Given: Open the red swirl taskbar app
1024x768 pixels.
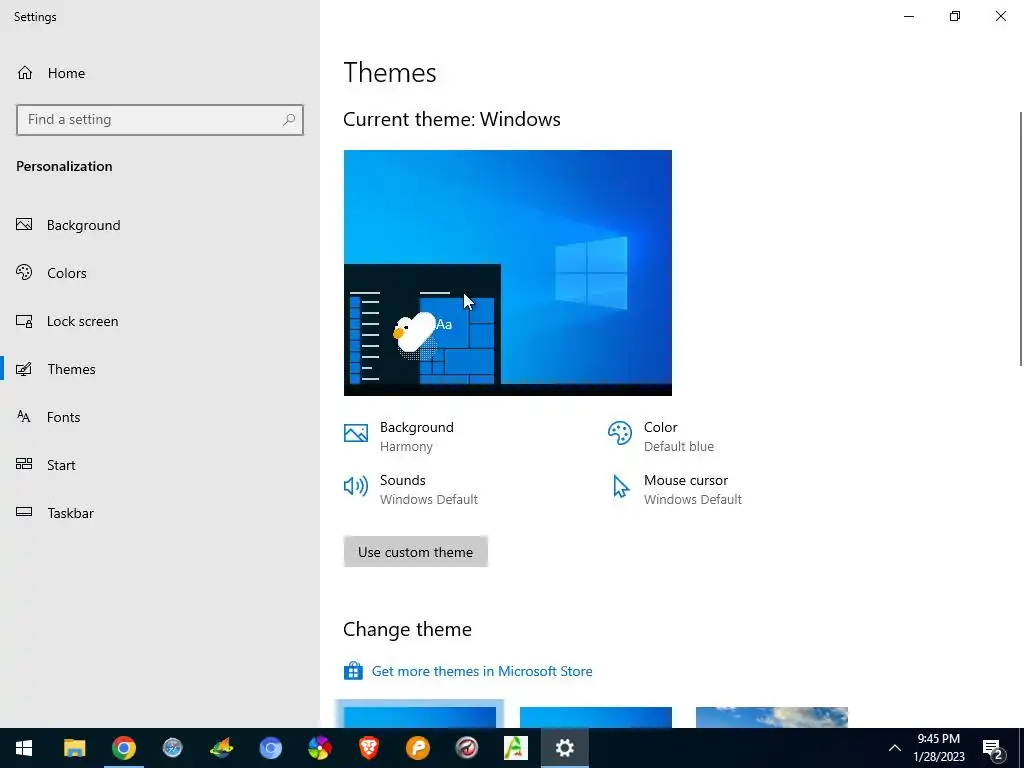Looking at the screenshot, I should point(467,748).
